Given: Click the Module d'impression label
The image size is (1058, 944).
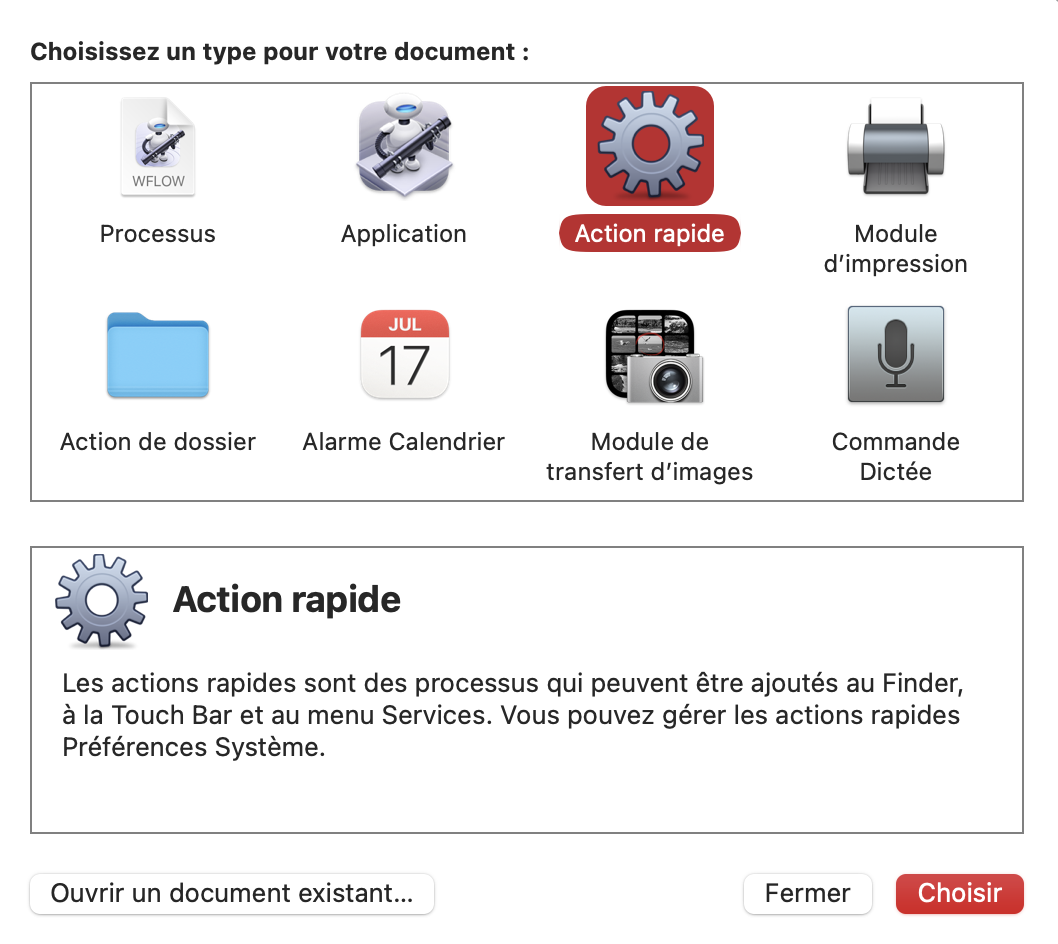Looking at the screenshot, I should 896,249.
